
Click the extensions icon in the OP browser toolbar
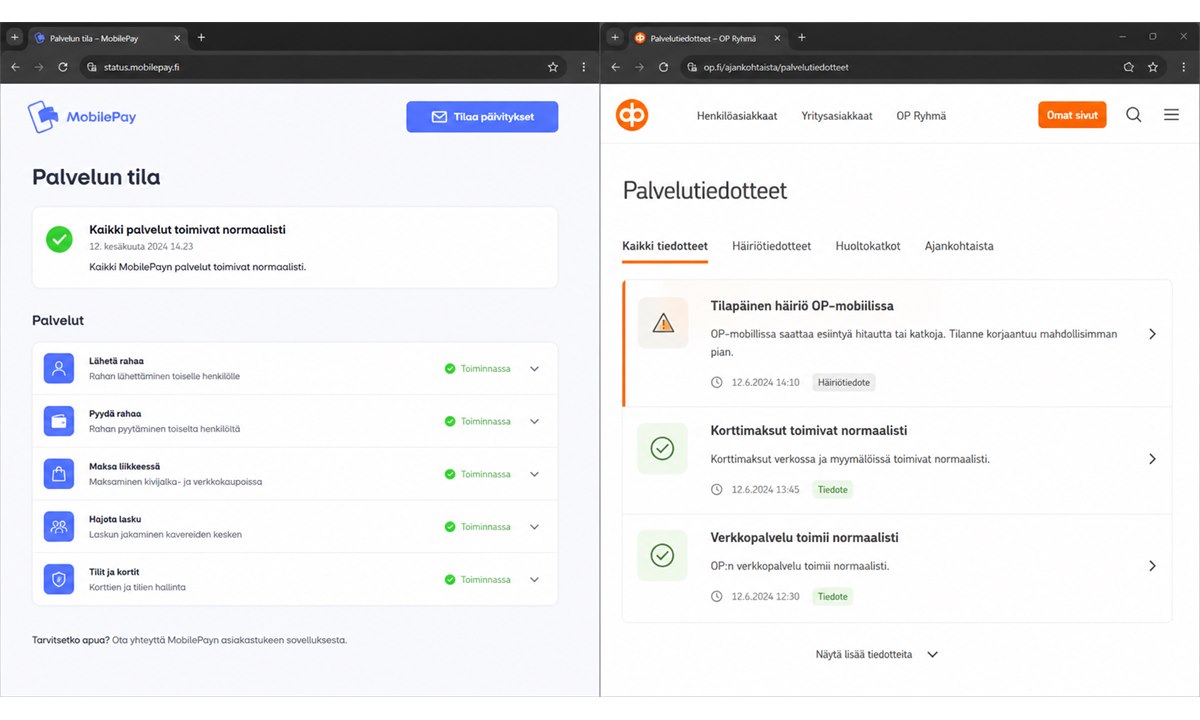pyautogui.click(x=1128, y=67)
